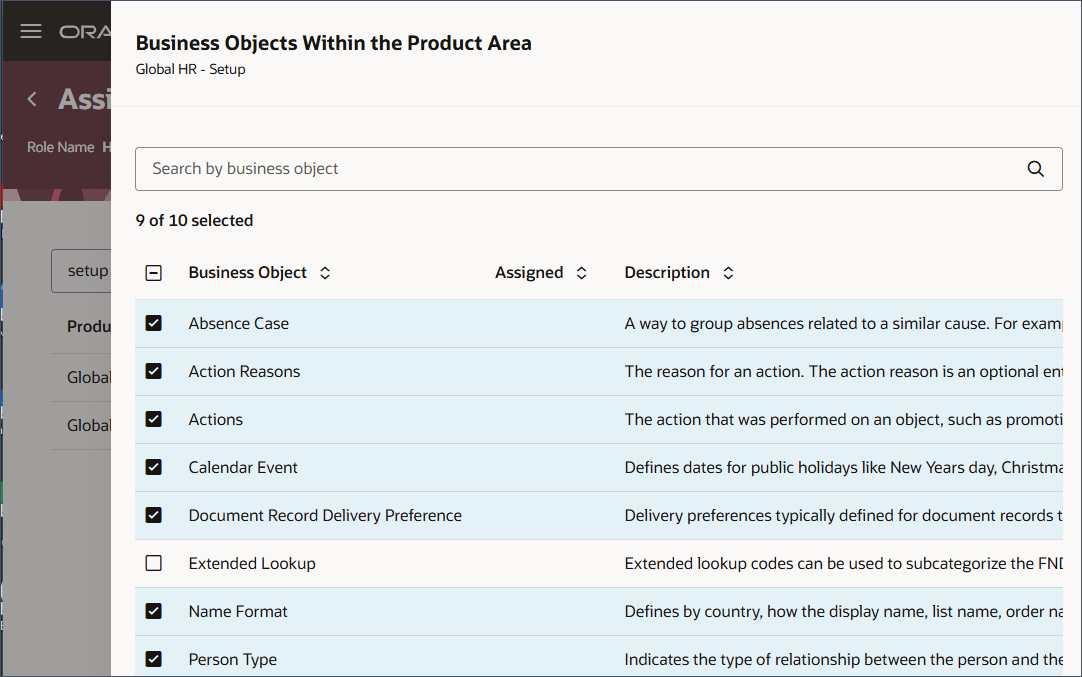Sort by the Description column

click(728, 273)
